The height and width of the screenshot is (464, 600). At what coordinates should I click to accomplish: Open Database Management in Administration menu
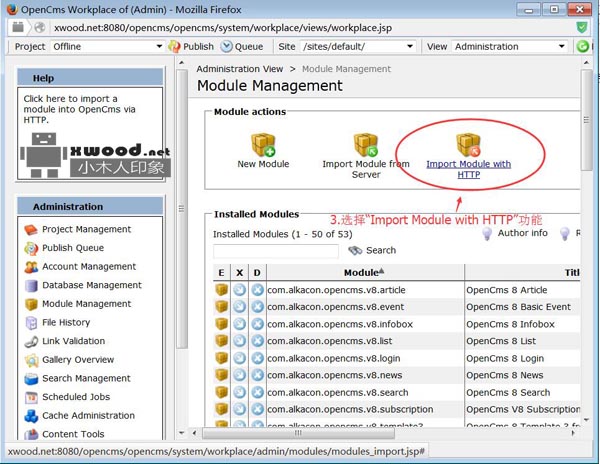[x=83, y=285]
